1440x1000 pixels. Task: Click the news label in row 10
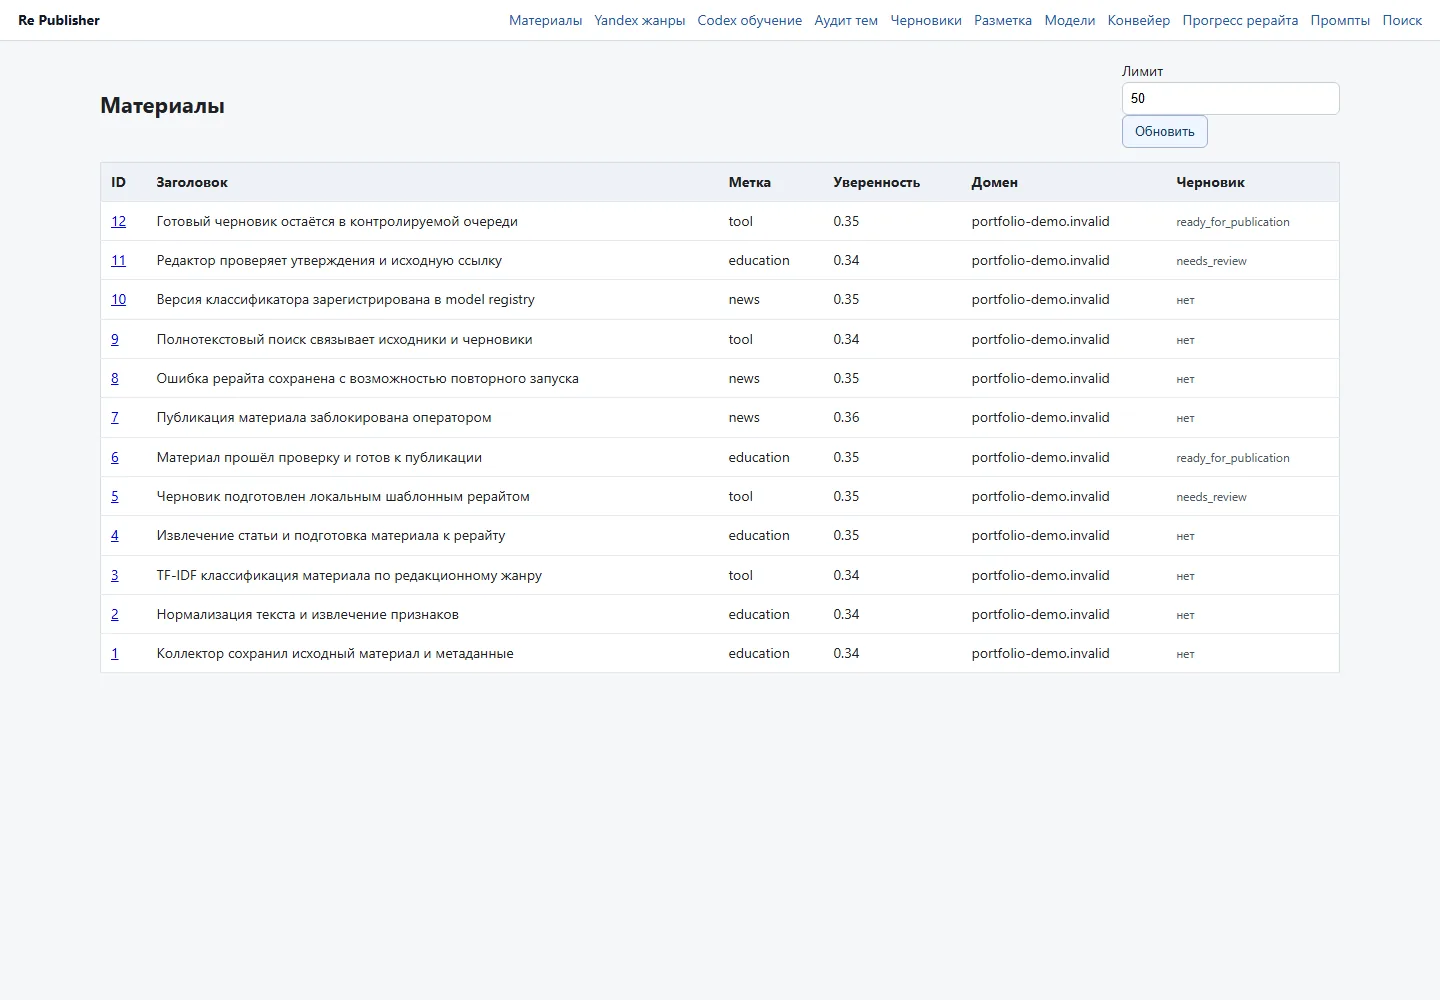coord(744,299)
